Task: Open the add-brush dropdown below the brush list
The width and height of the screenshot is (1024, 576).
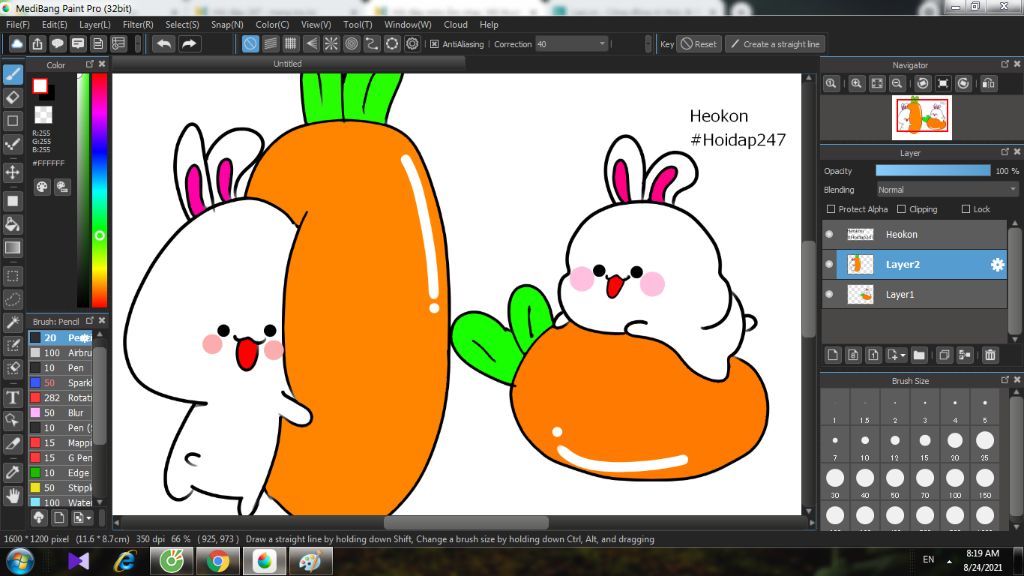Action: click(82, 518)
